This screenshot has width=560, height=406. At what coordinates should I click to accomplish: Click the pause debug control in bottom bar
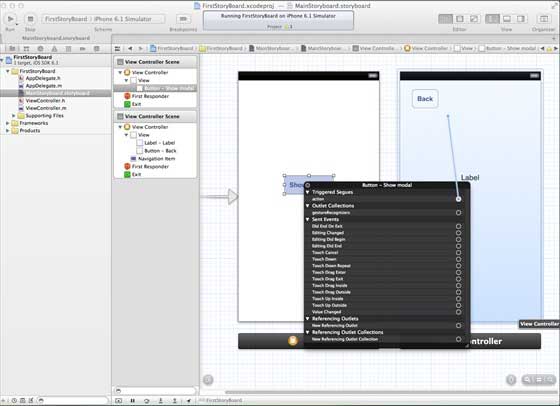point(132,401)
